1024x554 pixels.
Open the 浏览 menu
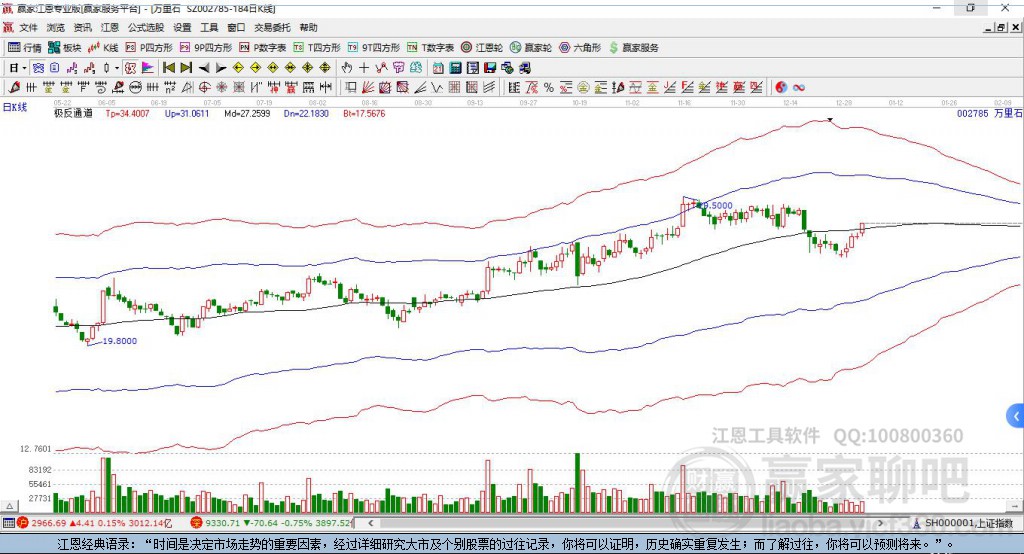[x=56, y=27]
